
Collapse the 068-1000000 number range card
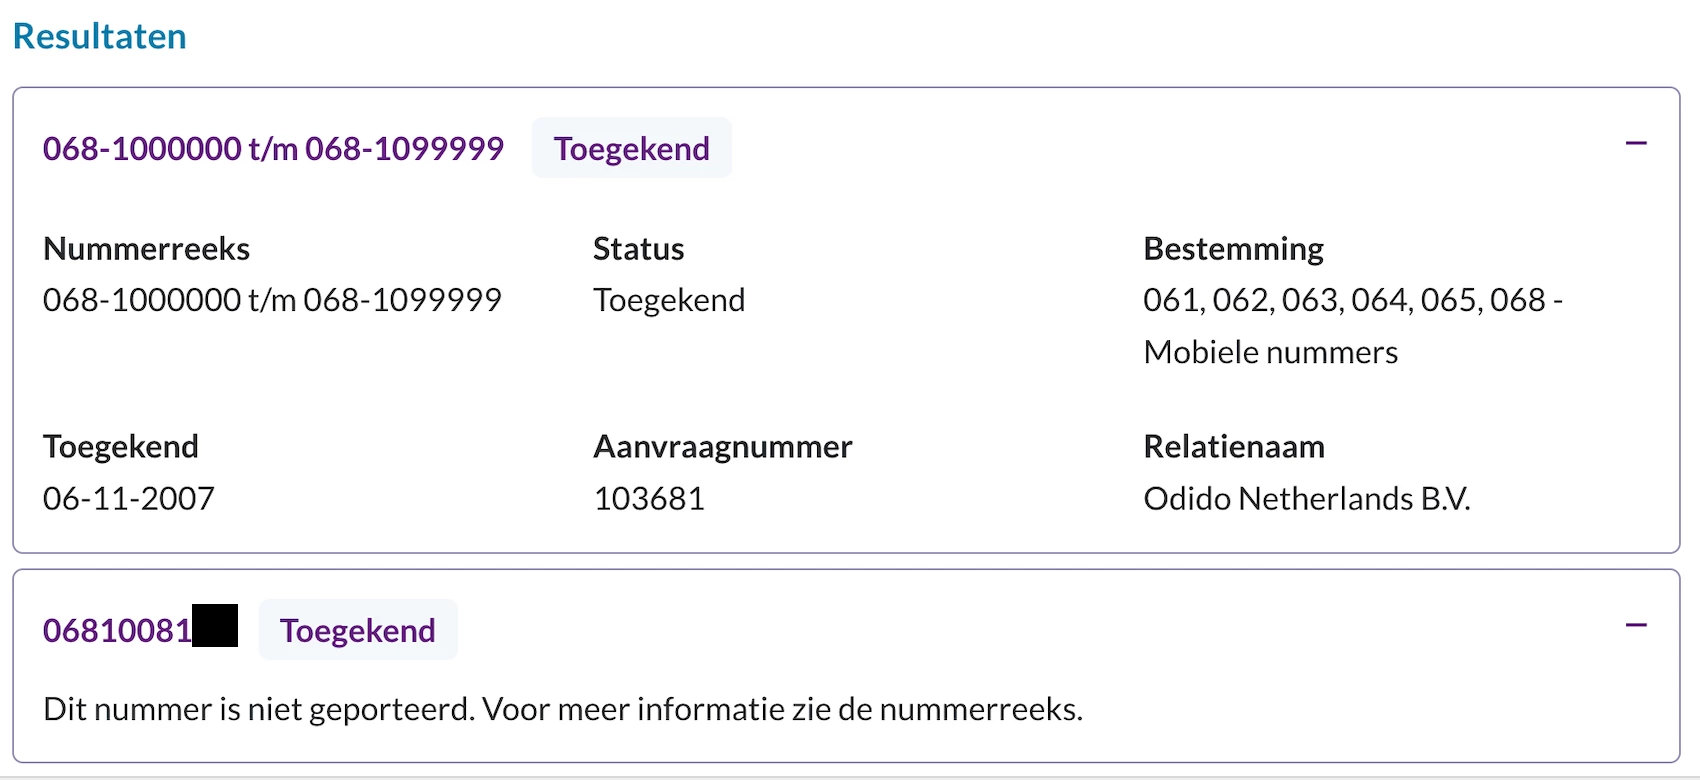coord(1636,144)
